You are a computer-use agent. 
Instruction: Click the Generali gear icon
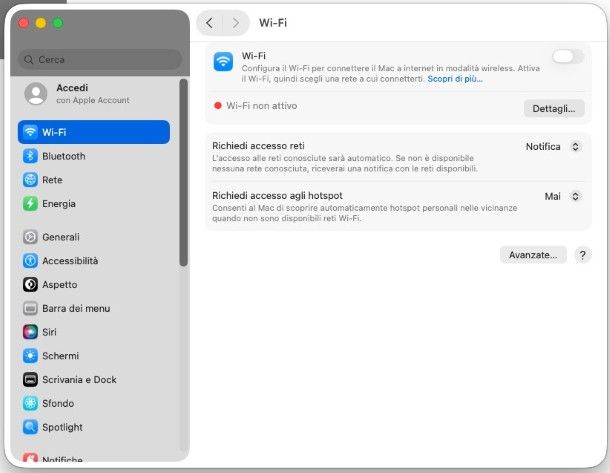30,237
